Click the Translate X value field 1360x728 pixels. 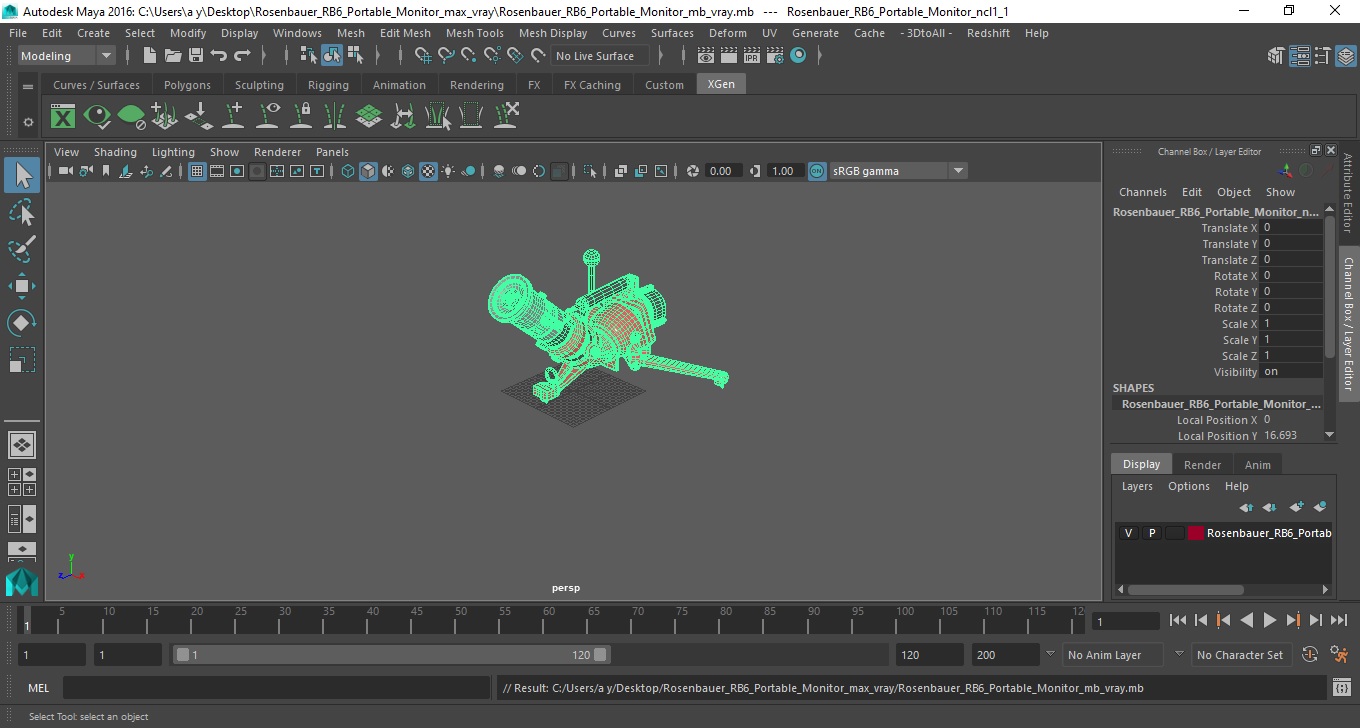coord(1292,228)
